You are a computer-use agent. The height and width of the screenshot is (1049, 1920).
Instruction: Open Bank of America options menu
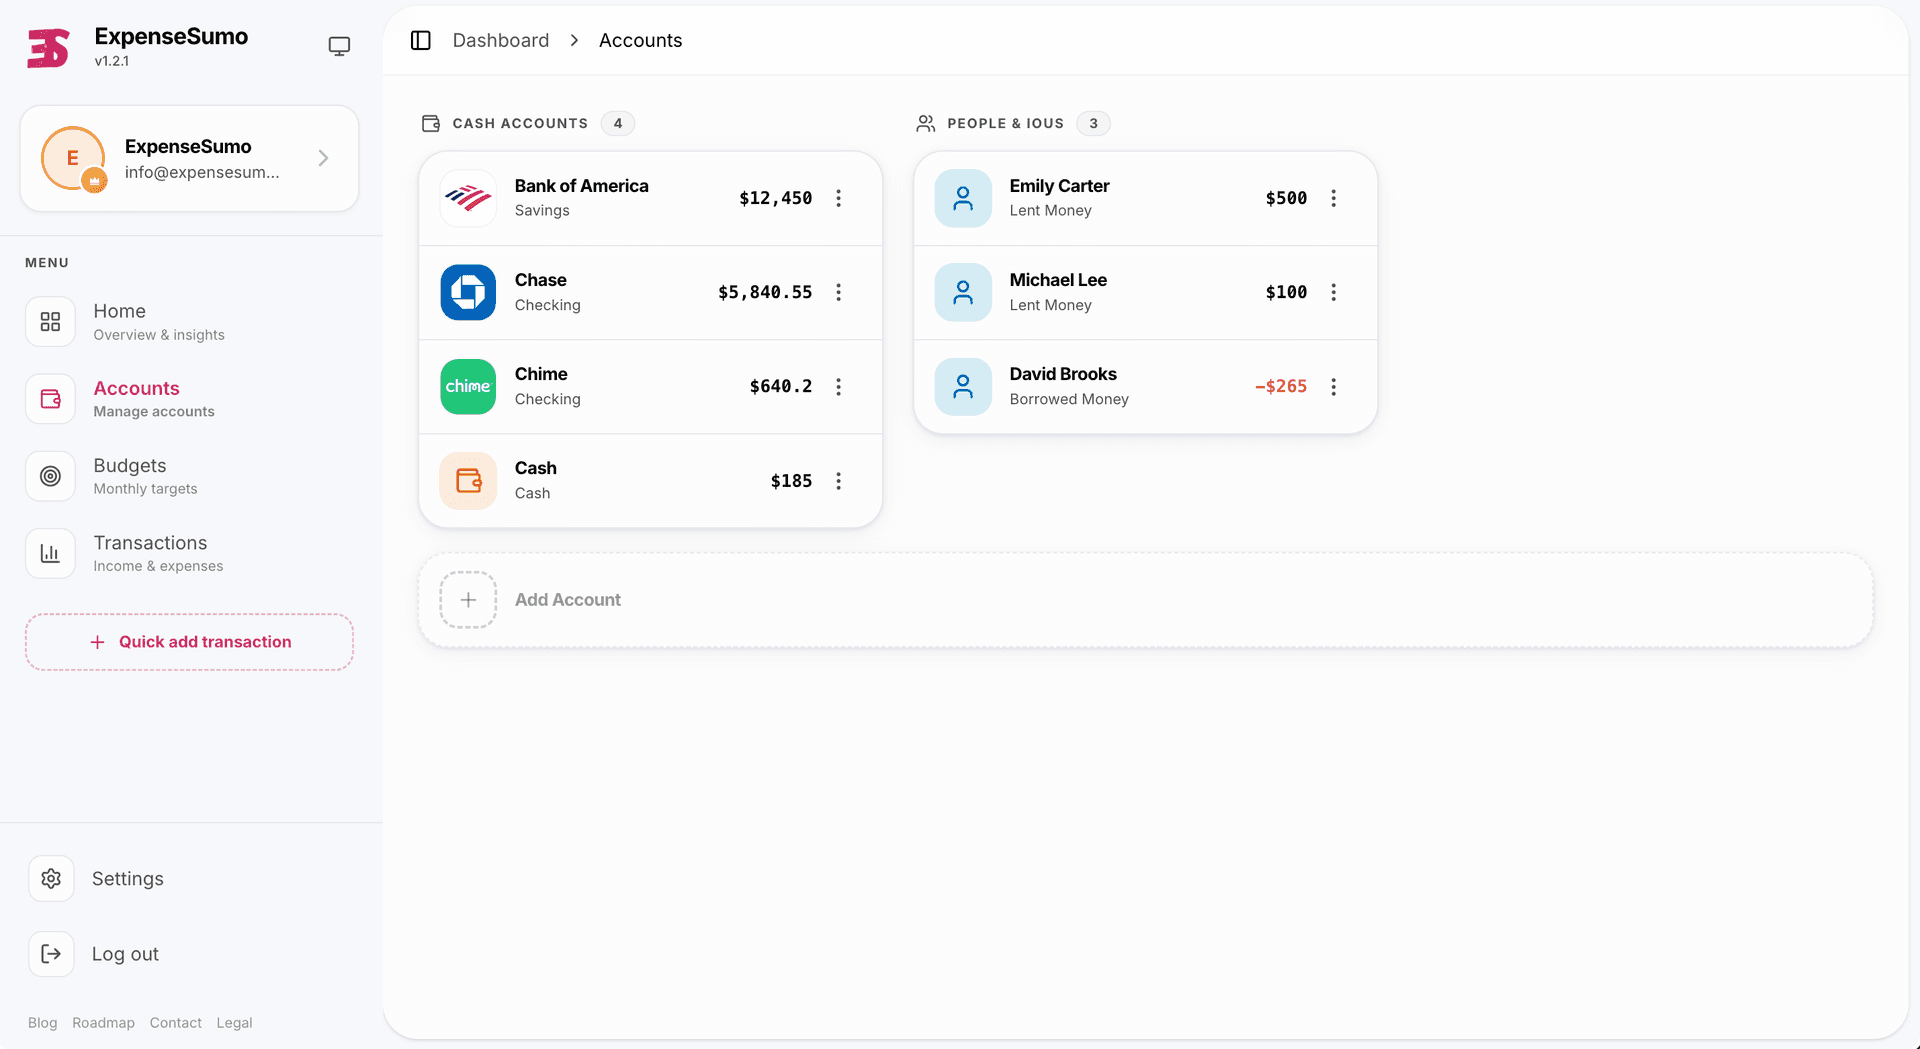[839, 198]
